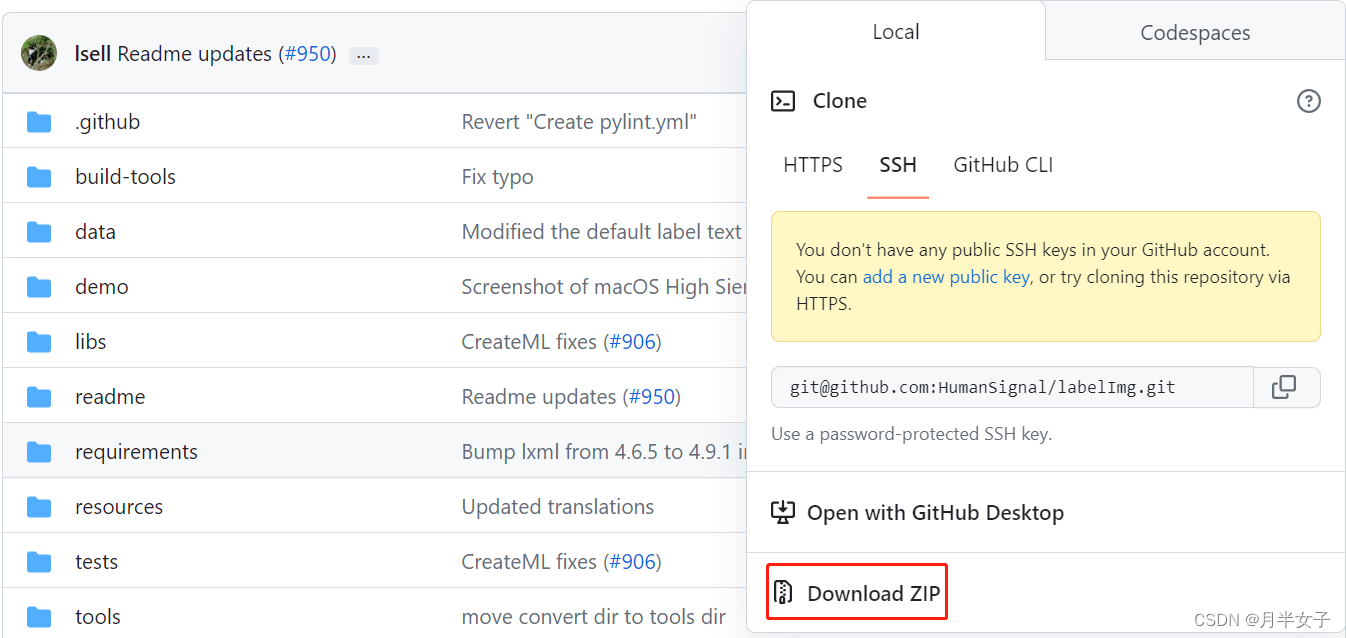This screenshot has height=638, width=1346.
Task: Open #906 link in the tests row
Action: click(x=632, y=562)
